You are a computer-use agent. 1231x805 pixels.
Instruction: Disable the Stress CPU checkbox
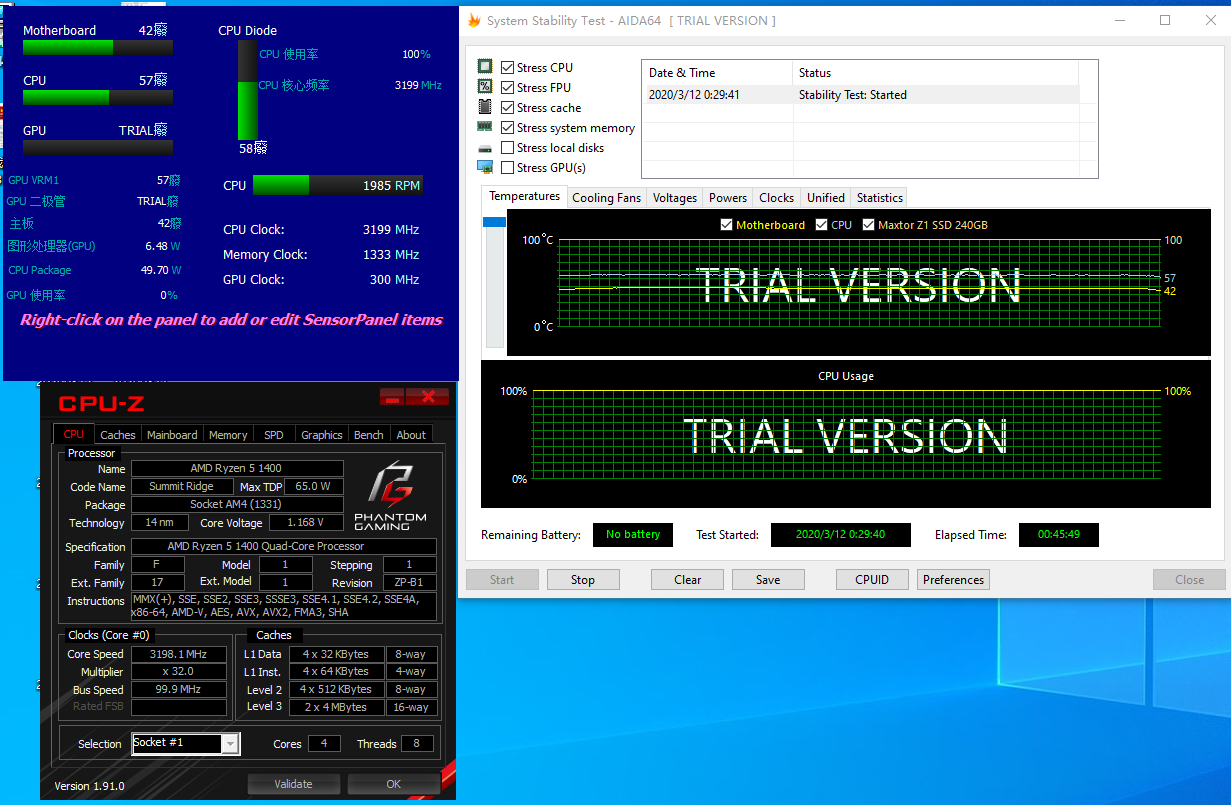point(508,67)
